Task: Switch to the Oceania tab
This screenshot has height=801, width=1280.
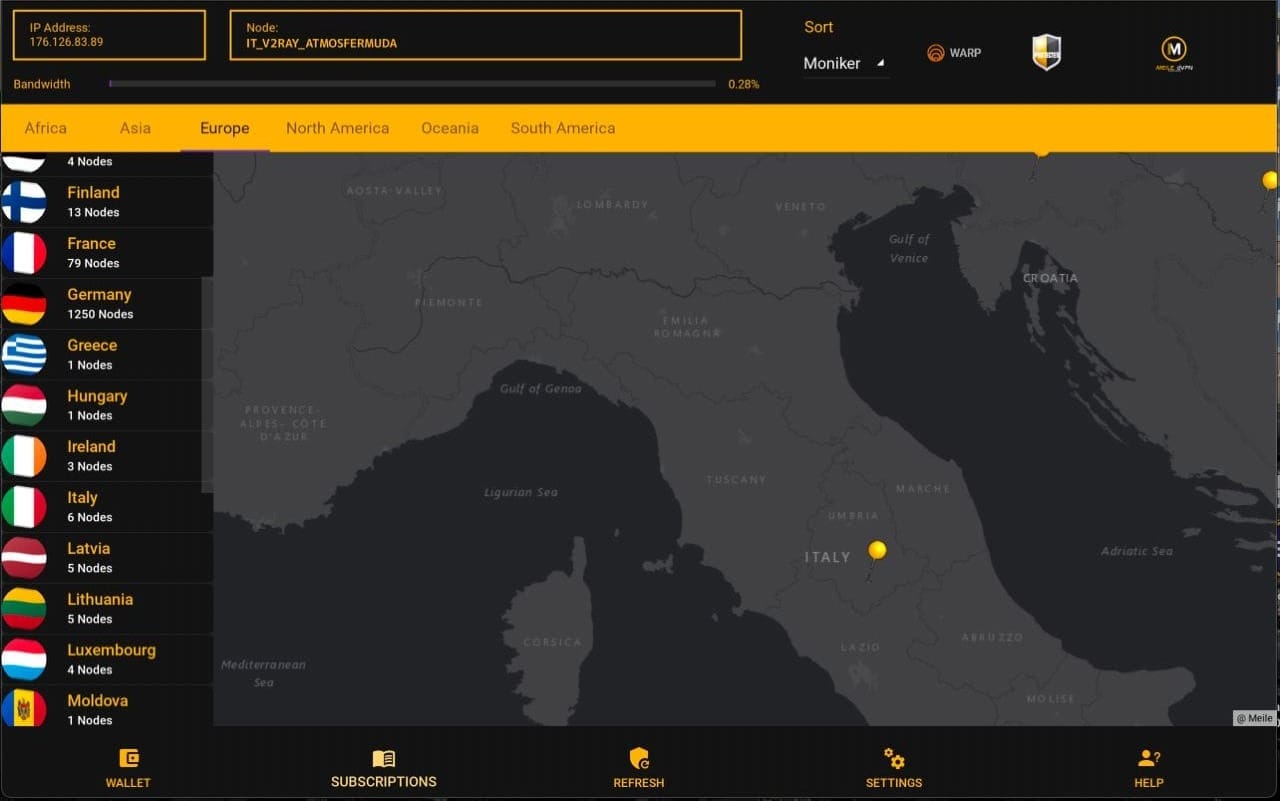Action: point(450,128)
